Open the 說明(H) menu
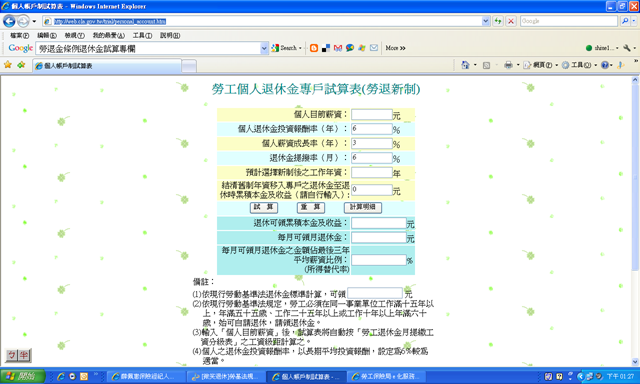640x384 pixels. coord(170,36)
